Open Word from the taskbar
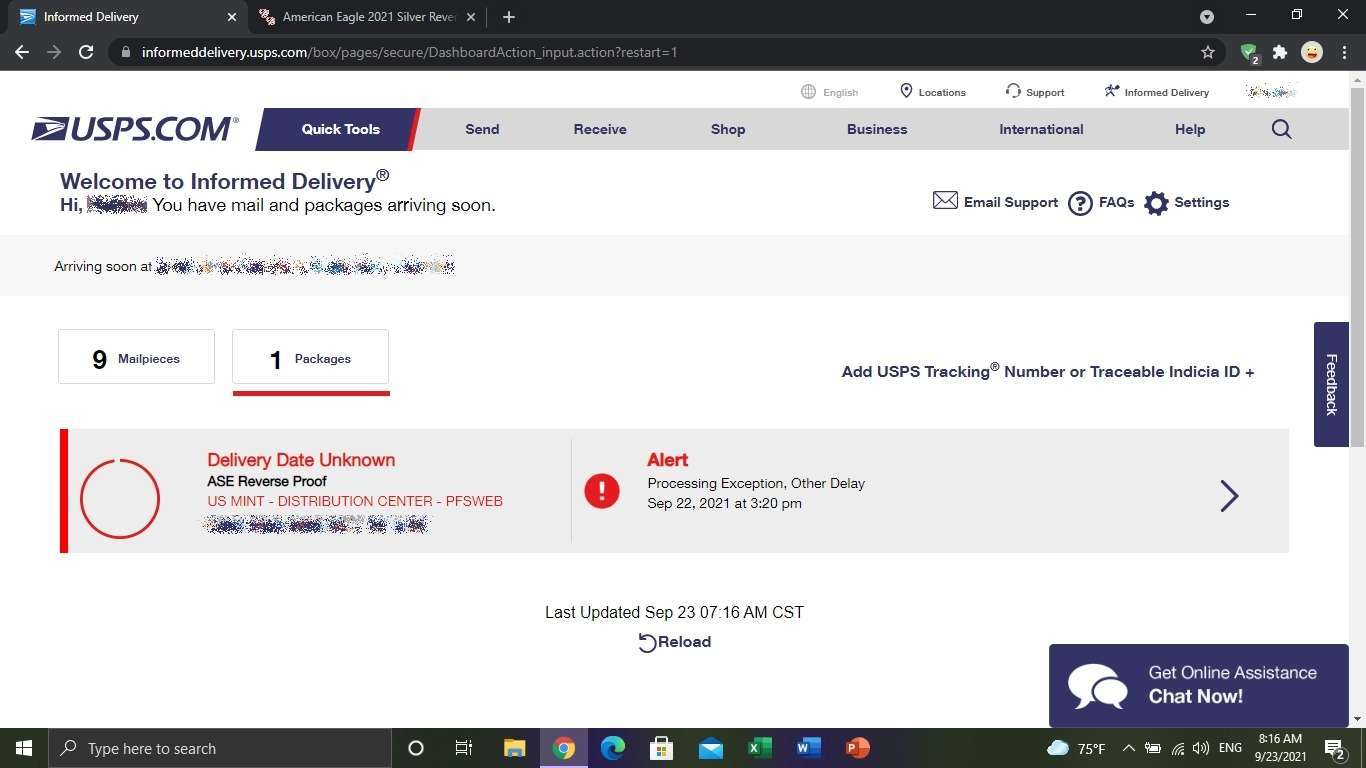 (809, 748)
